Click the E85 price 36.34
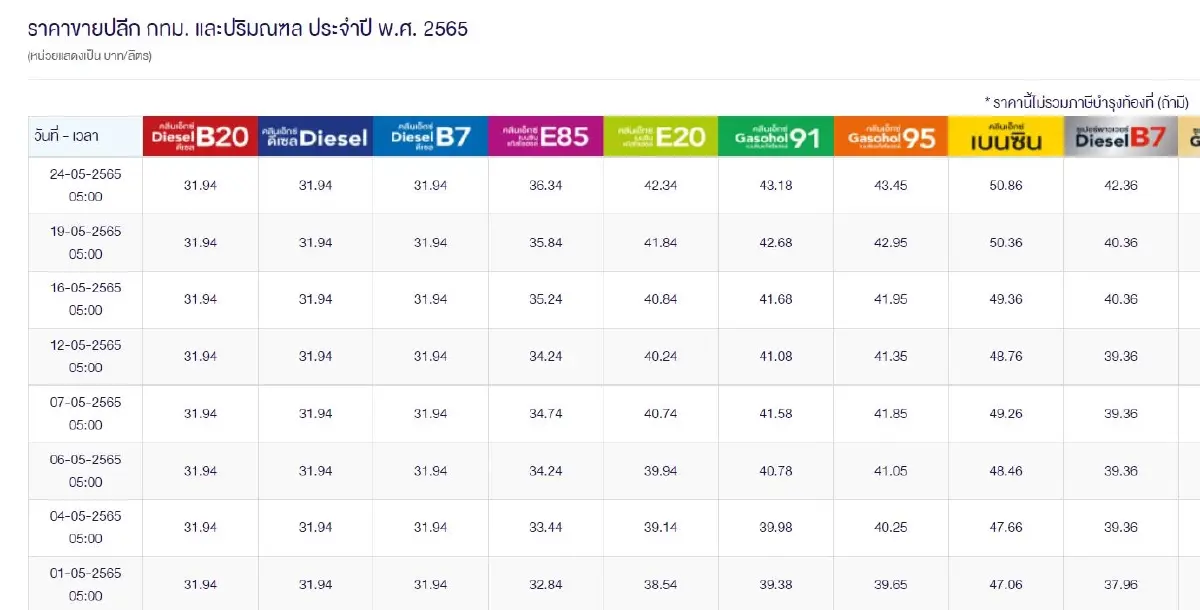The width and height of the screenshot is (1200, 610). click(546, 185)
